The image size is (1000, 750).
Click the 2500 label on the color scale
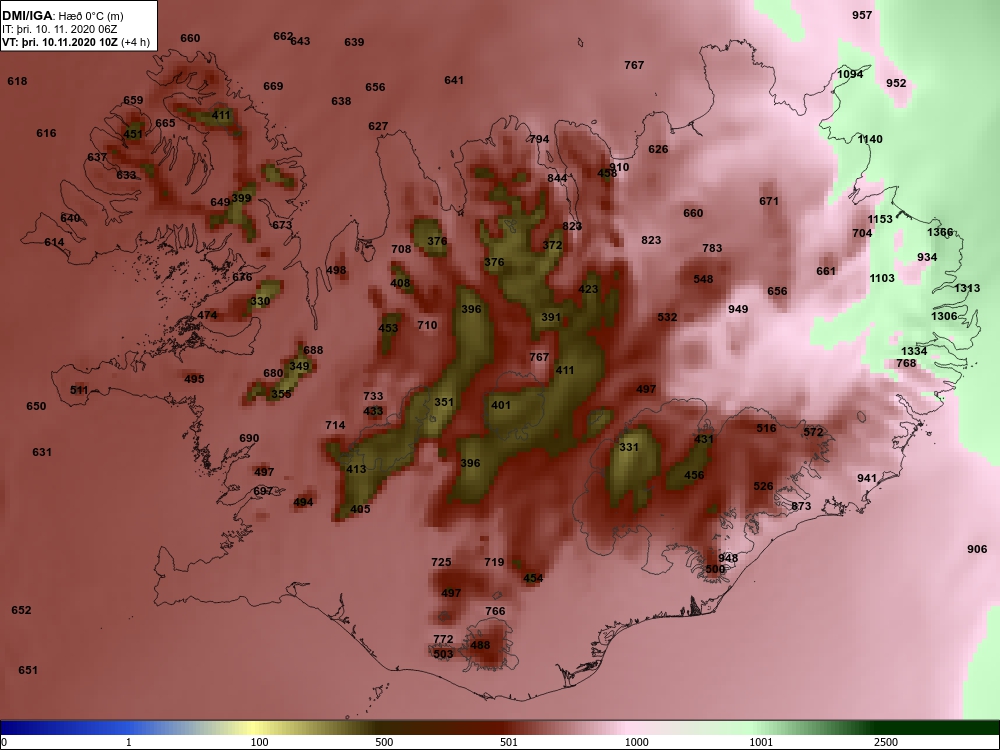click(886, 742)
